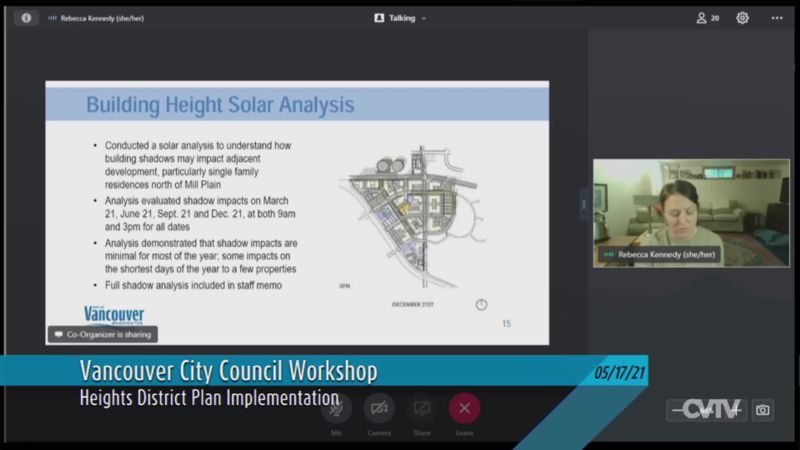Click the Building Height Solar Analysis title

click(219, 104)
